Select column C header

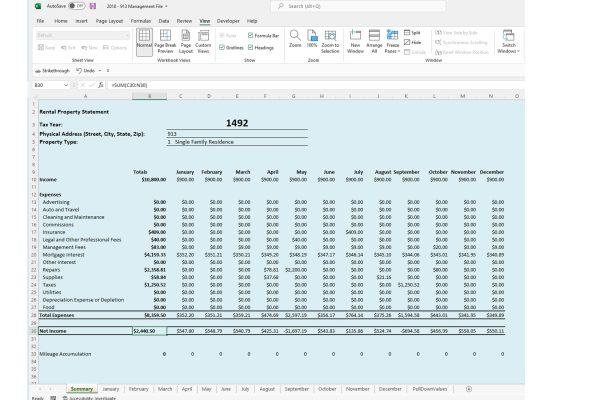181,96
